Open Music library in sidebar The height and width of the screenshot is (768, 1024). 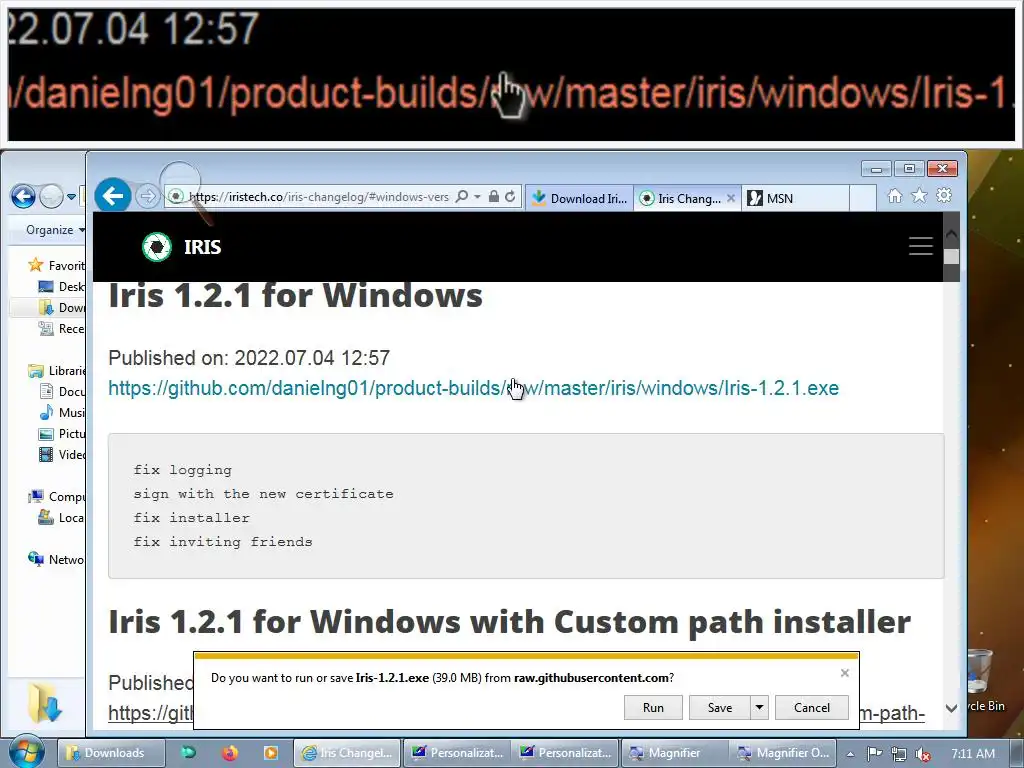coord(62,412)
